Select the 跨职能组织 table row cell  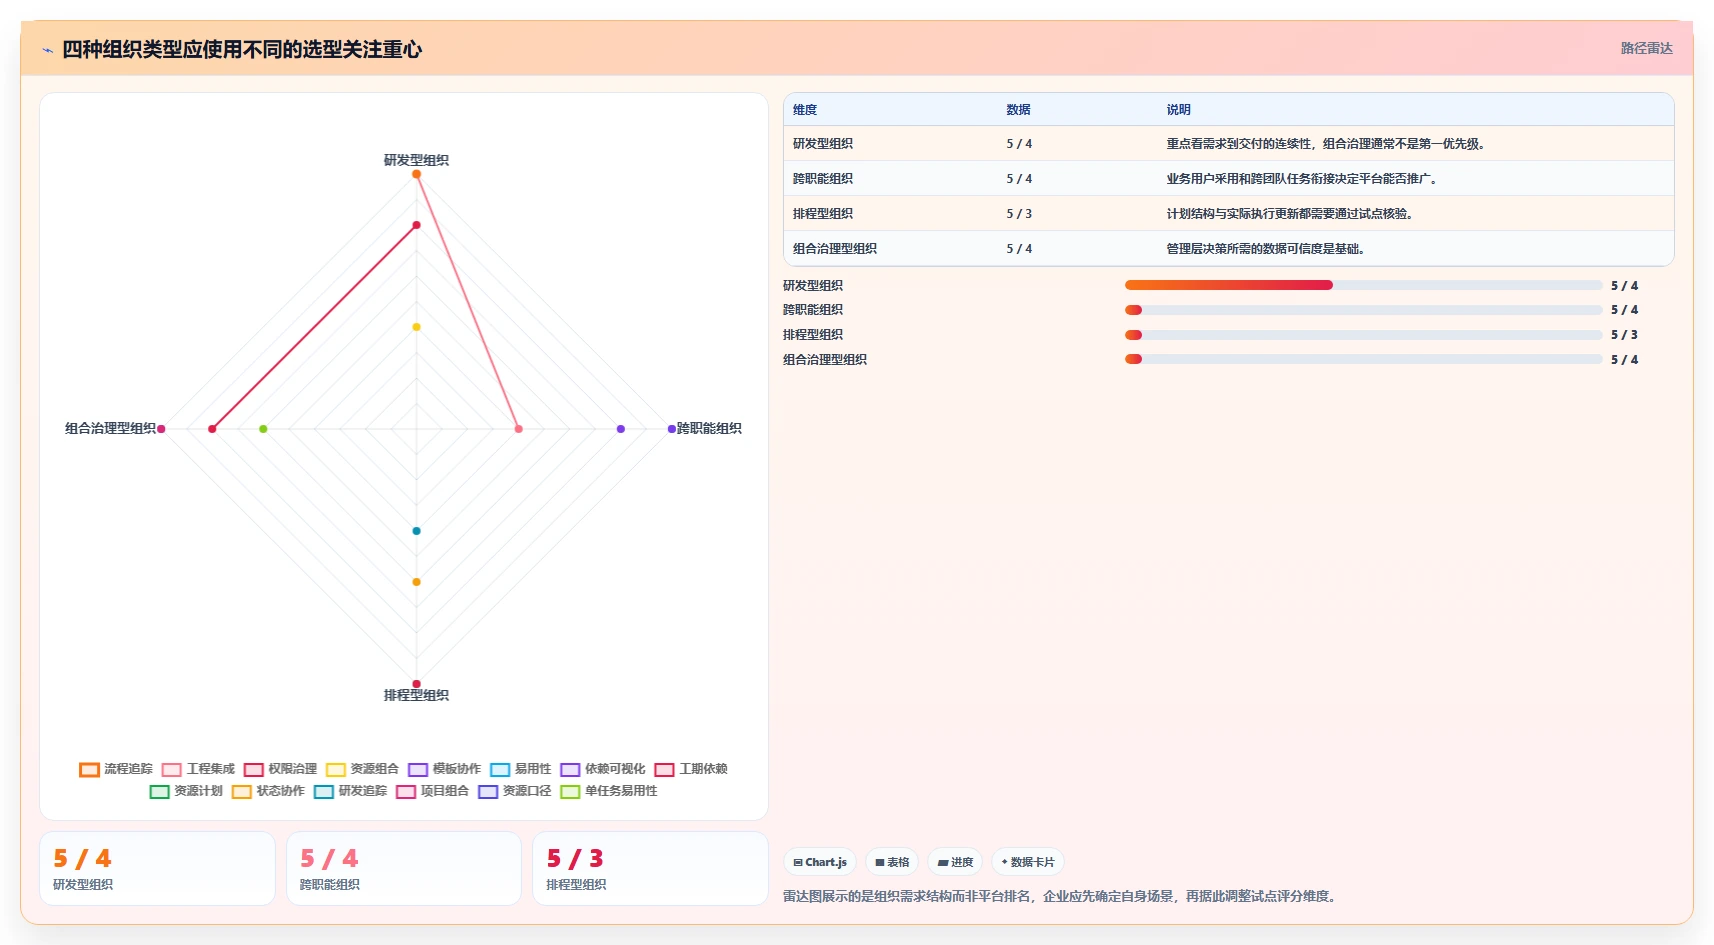(x=823, y=179)
